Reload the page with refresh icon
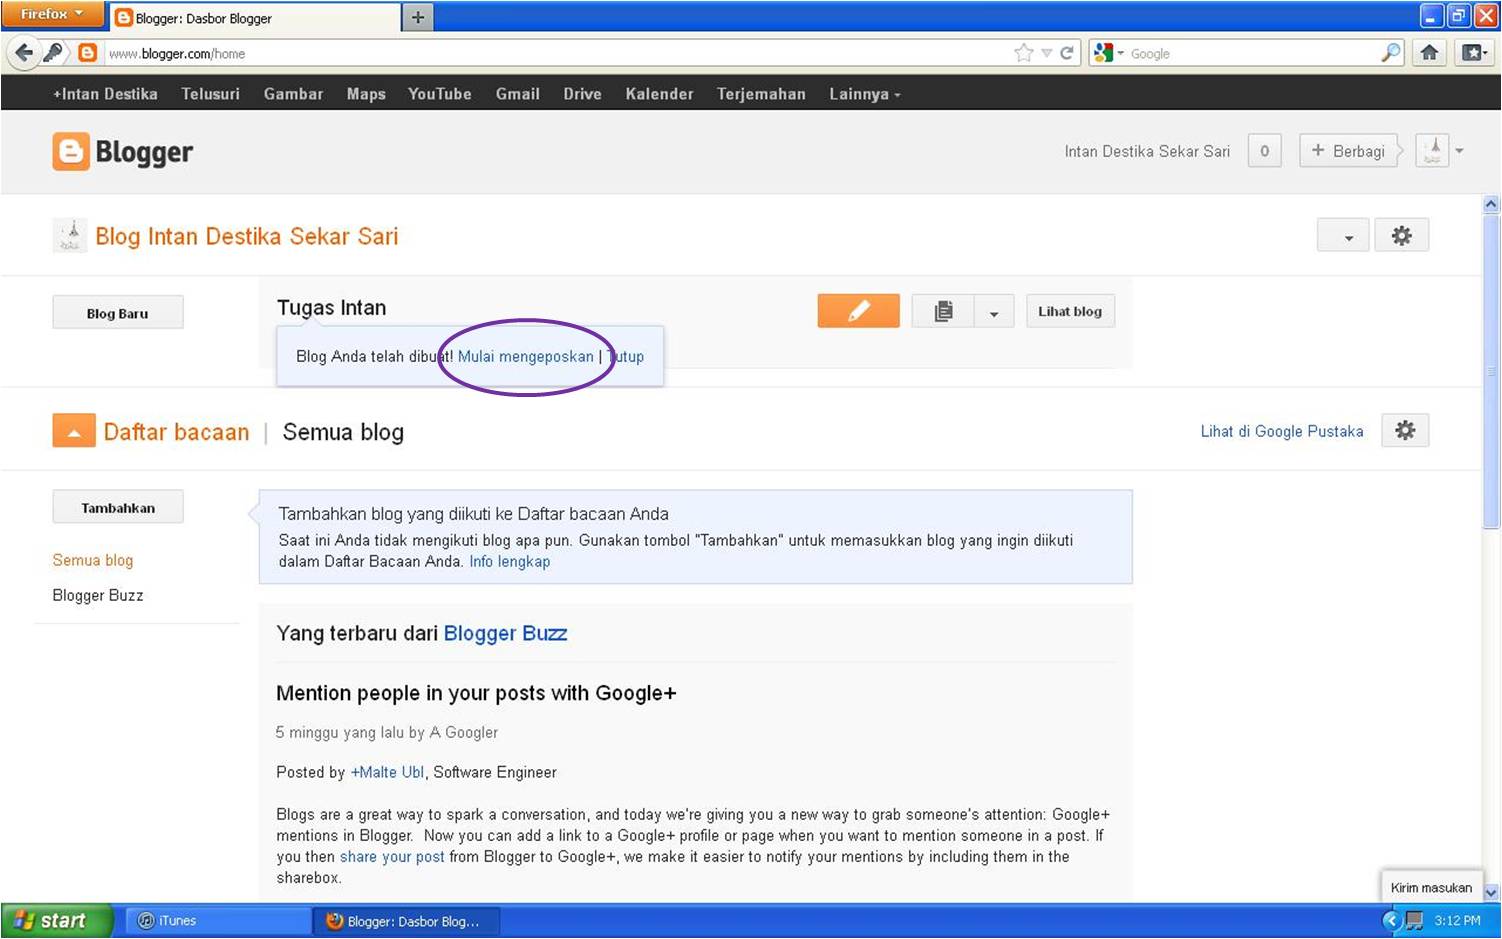1502x939 pixels. pos(1067,53)
